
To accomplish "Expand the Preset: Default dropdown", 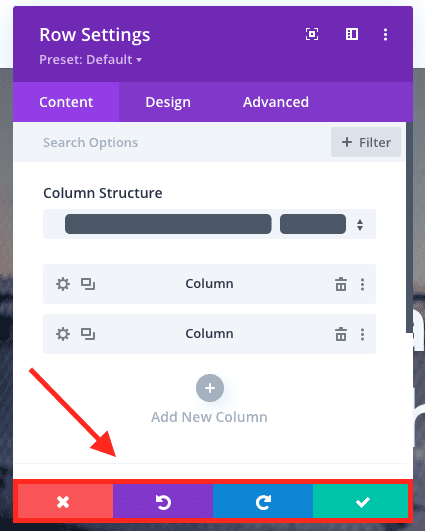I will coord(90,60).
